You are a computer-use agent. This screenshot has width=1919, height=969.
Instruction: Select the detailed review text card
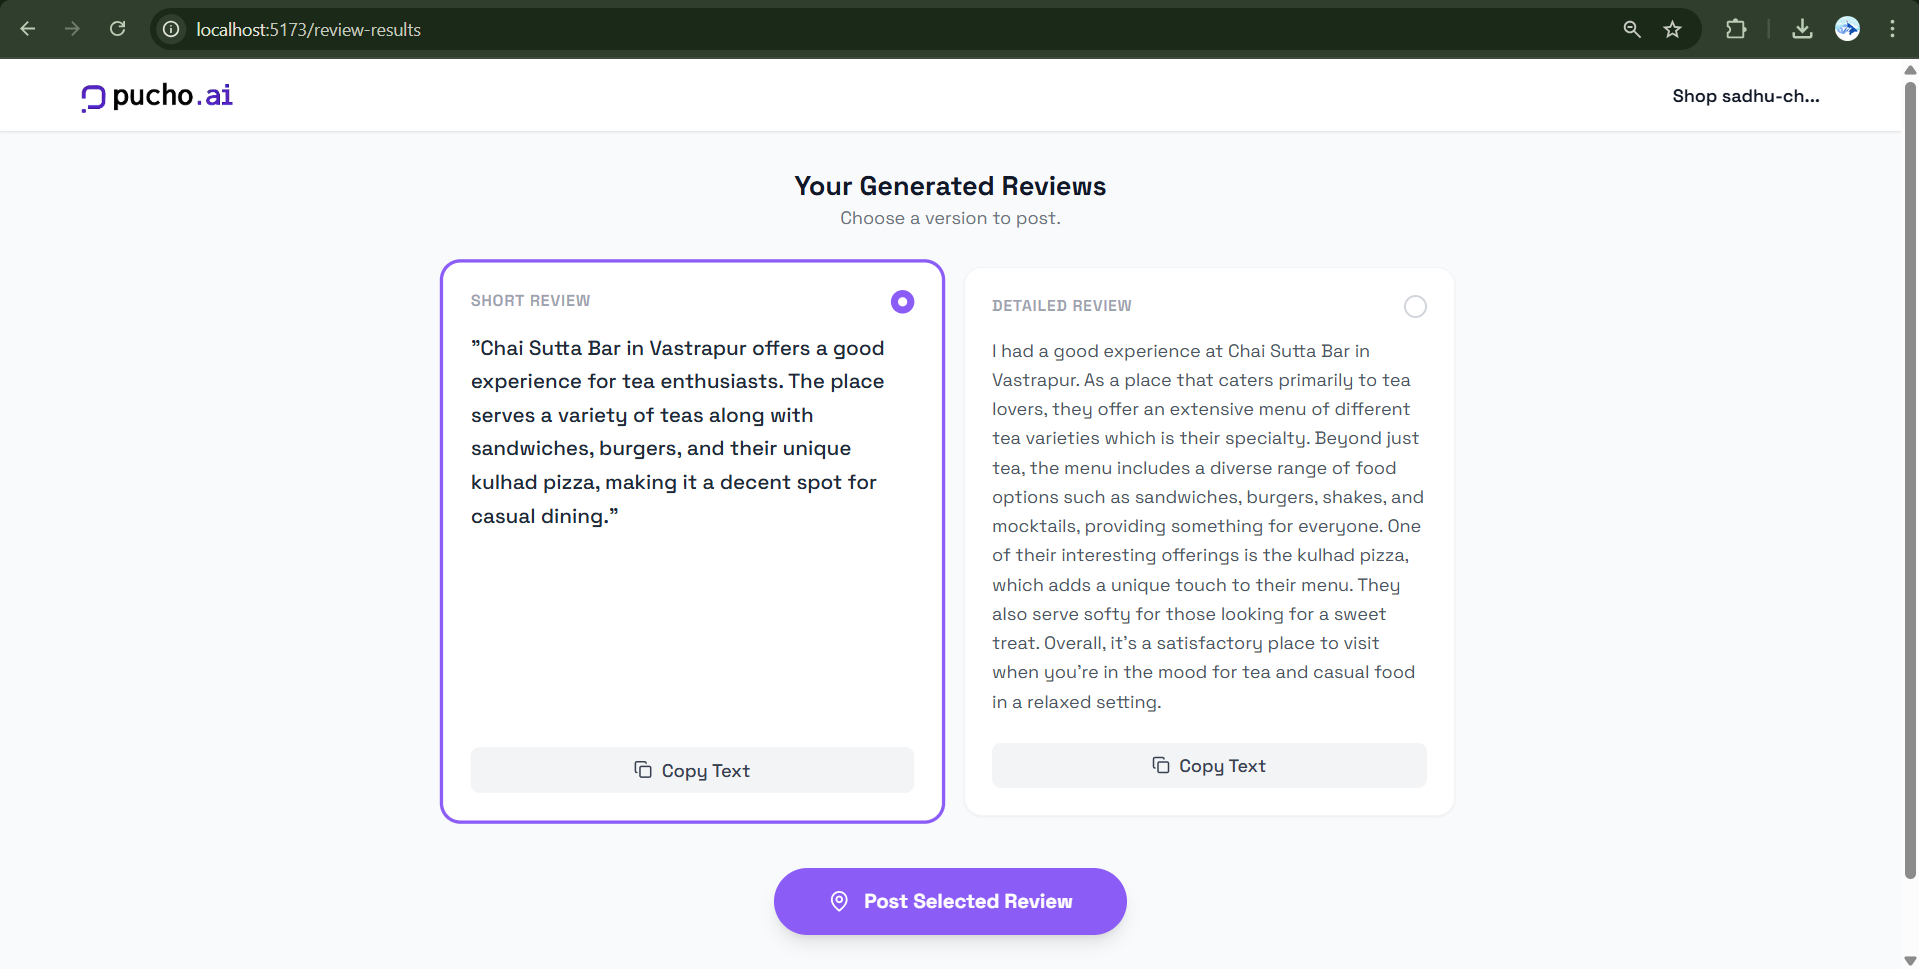(1208, 525)
